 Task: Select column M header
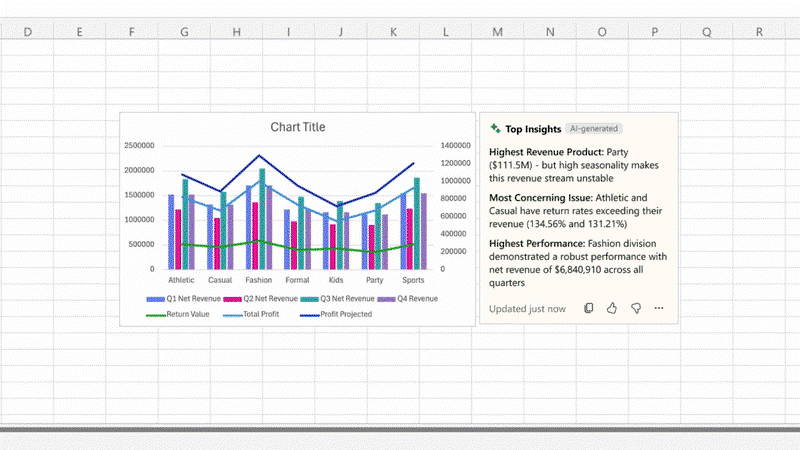tap(497, 32)
